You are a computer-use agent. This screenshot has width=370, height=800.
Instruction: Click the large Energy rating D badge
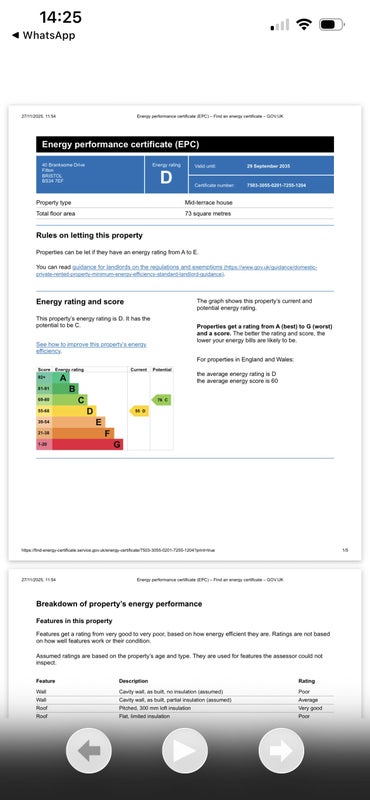[x=166, y=174]
